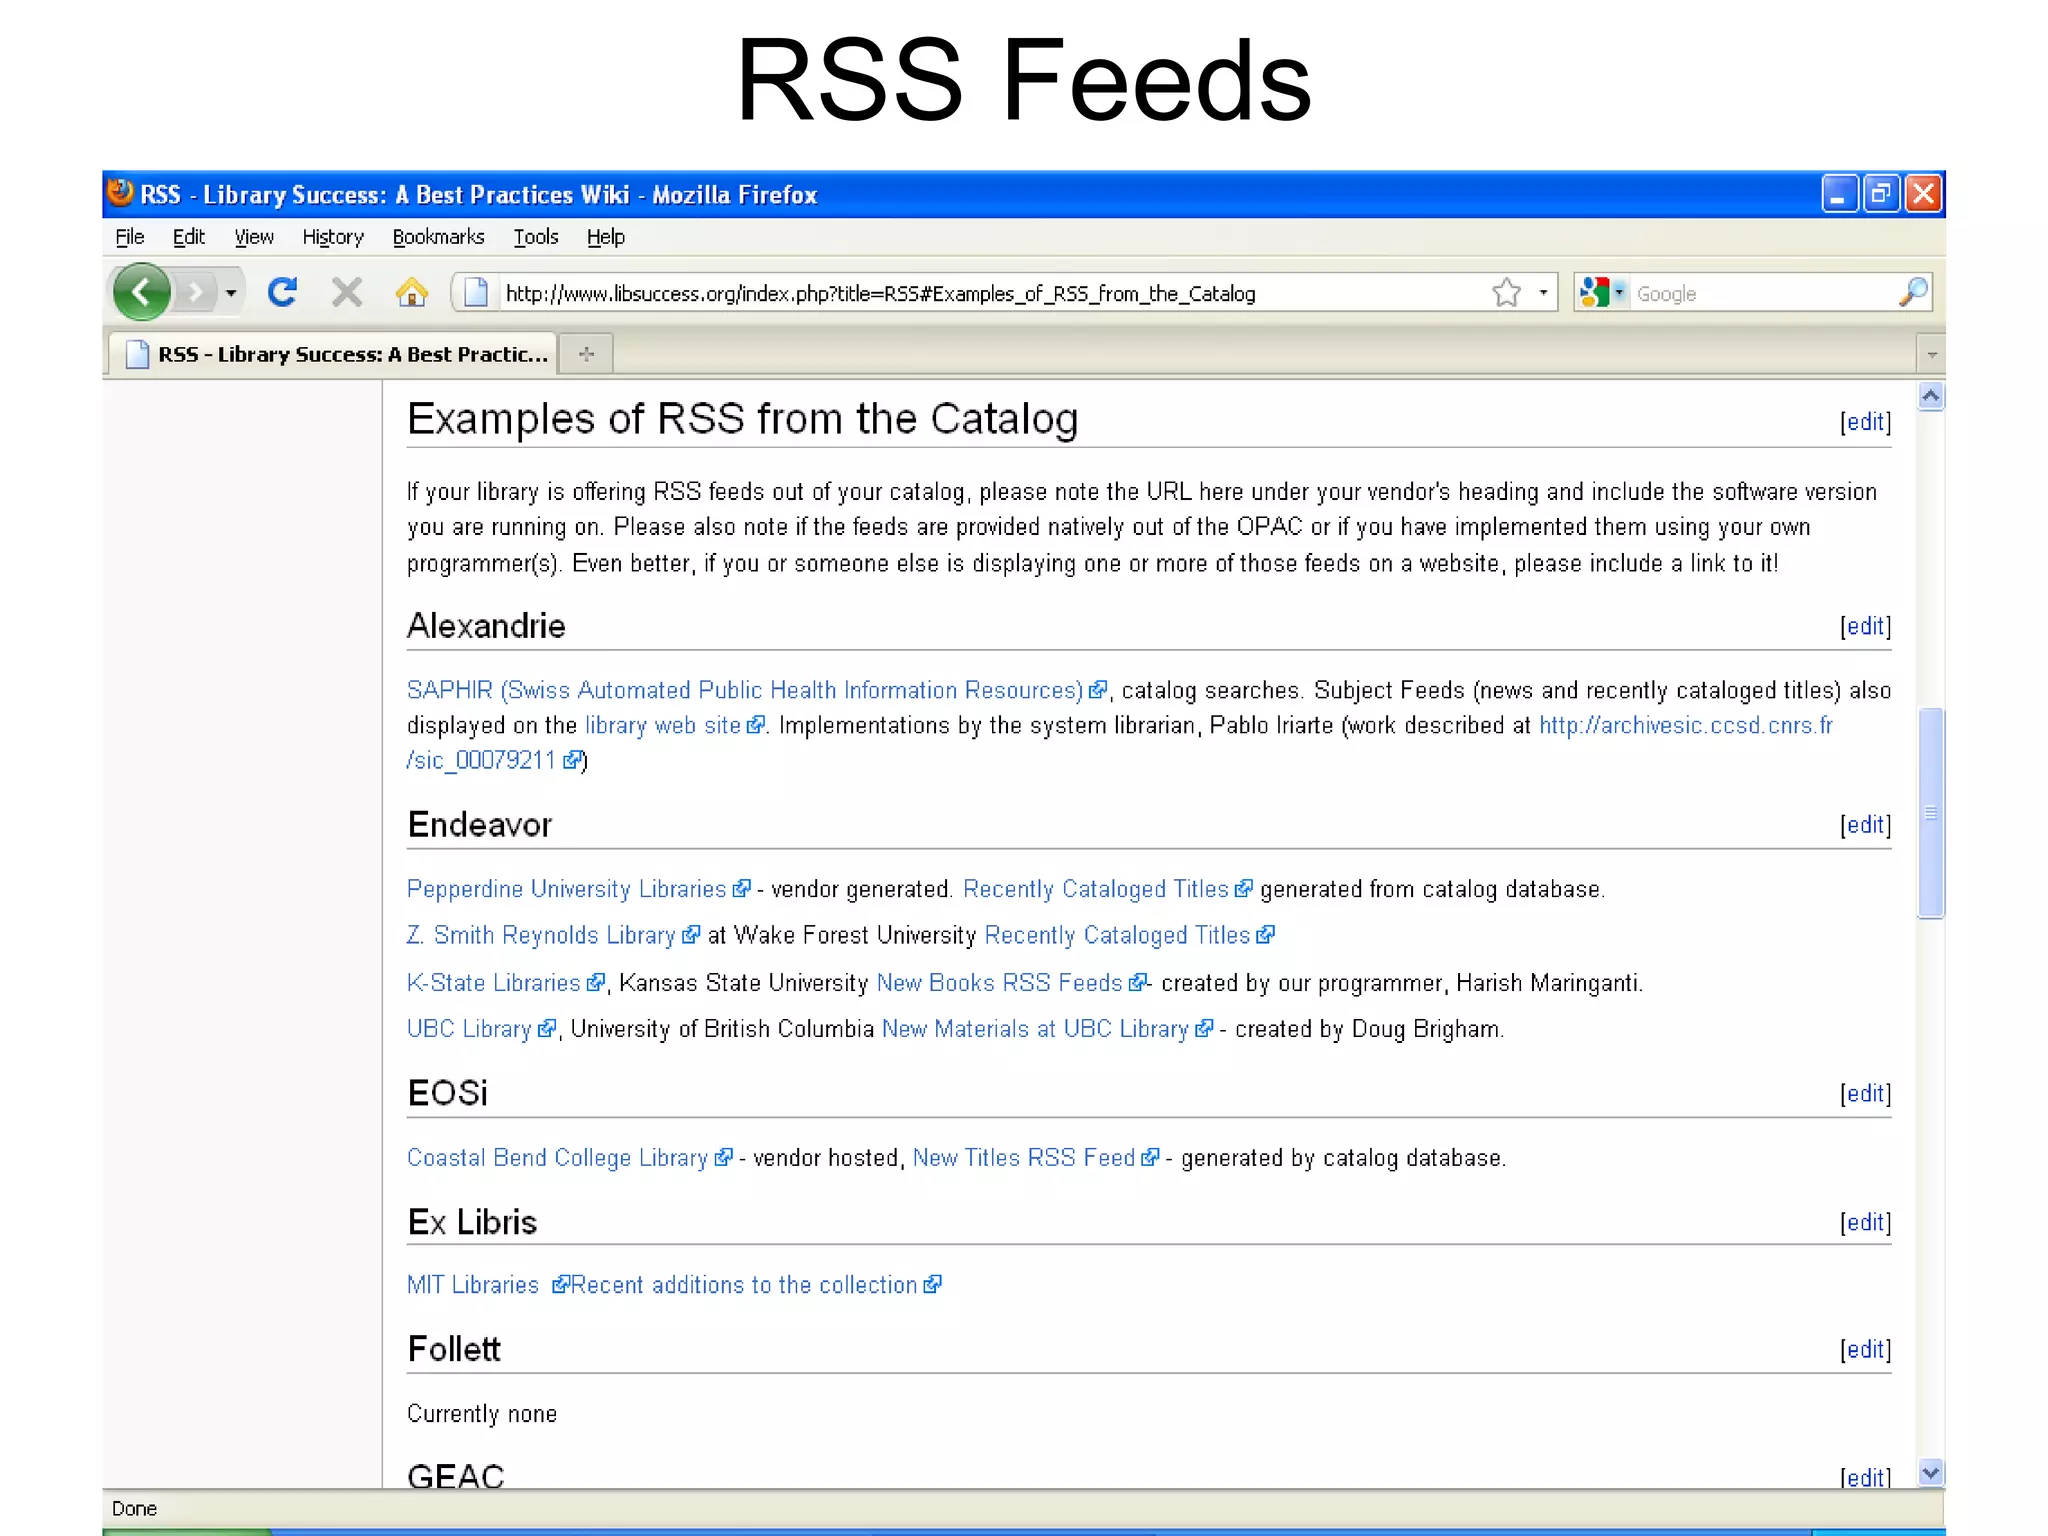Screen dimensions: 2048x1536
Task: Click edit link for Endeavor section
Action: pyautogui.click(x=1865, y=825)
